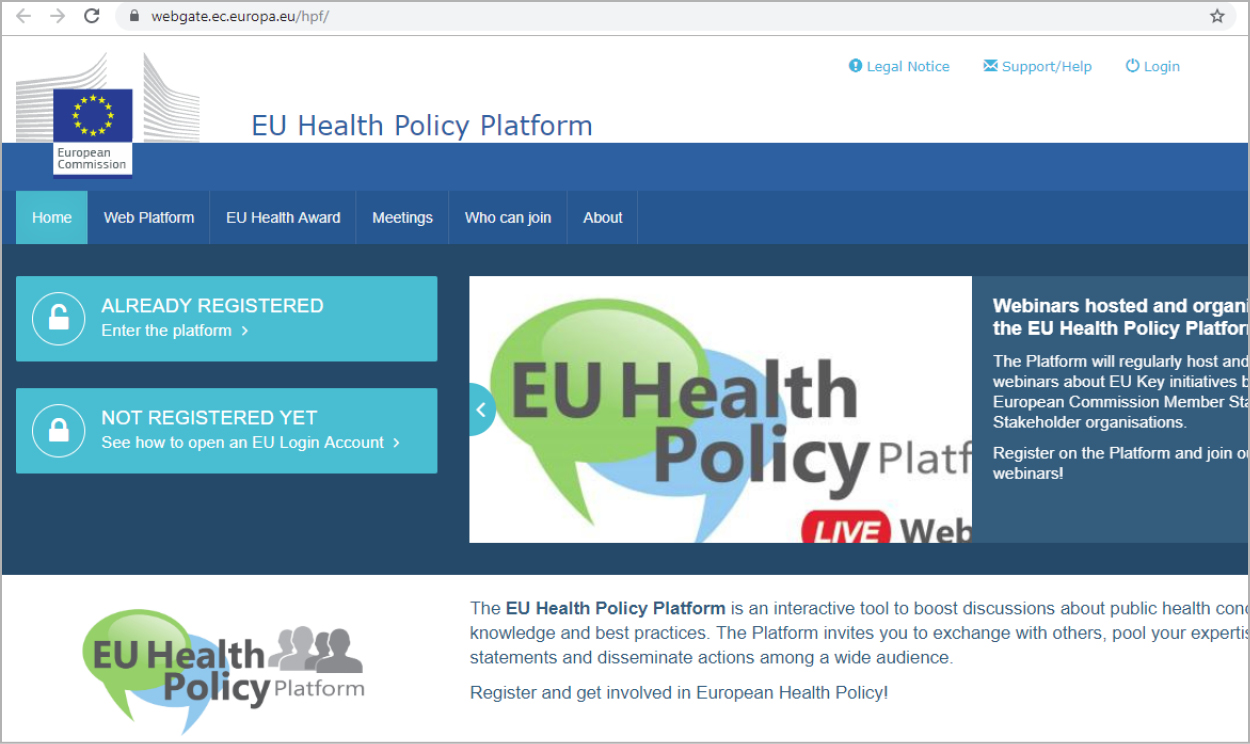Image resolution: width=1250 pixels, height=744 pixels.
Task: Open the Legal Notice link
Action: click(x=899, y=66)
